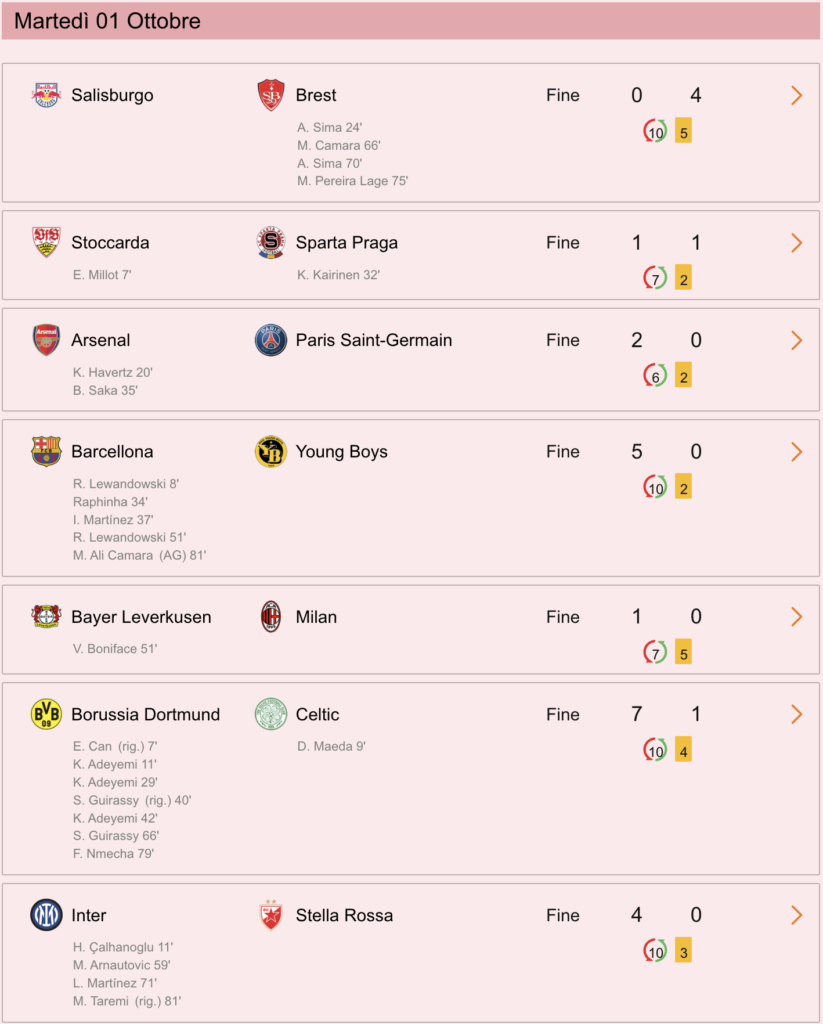This screenshot has width=823, height=1024.
Task: Open the Young Boys team name
Action: pyautogui.click(x=342, y=451)
